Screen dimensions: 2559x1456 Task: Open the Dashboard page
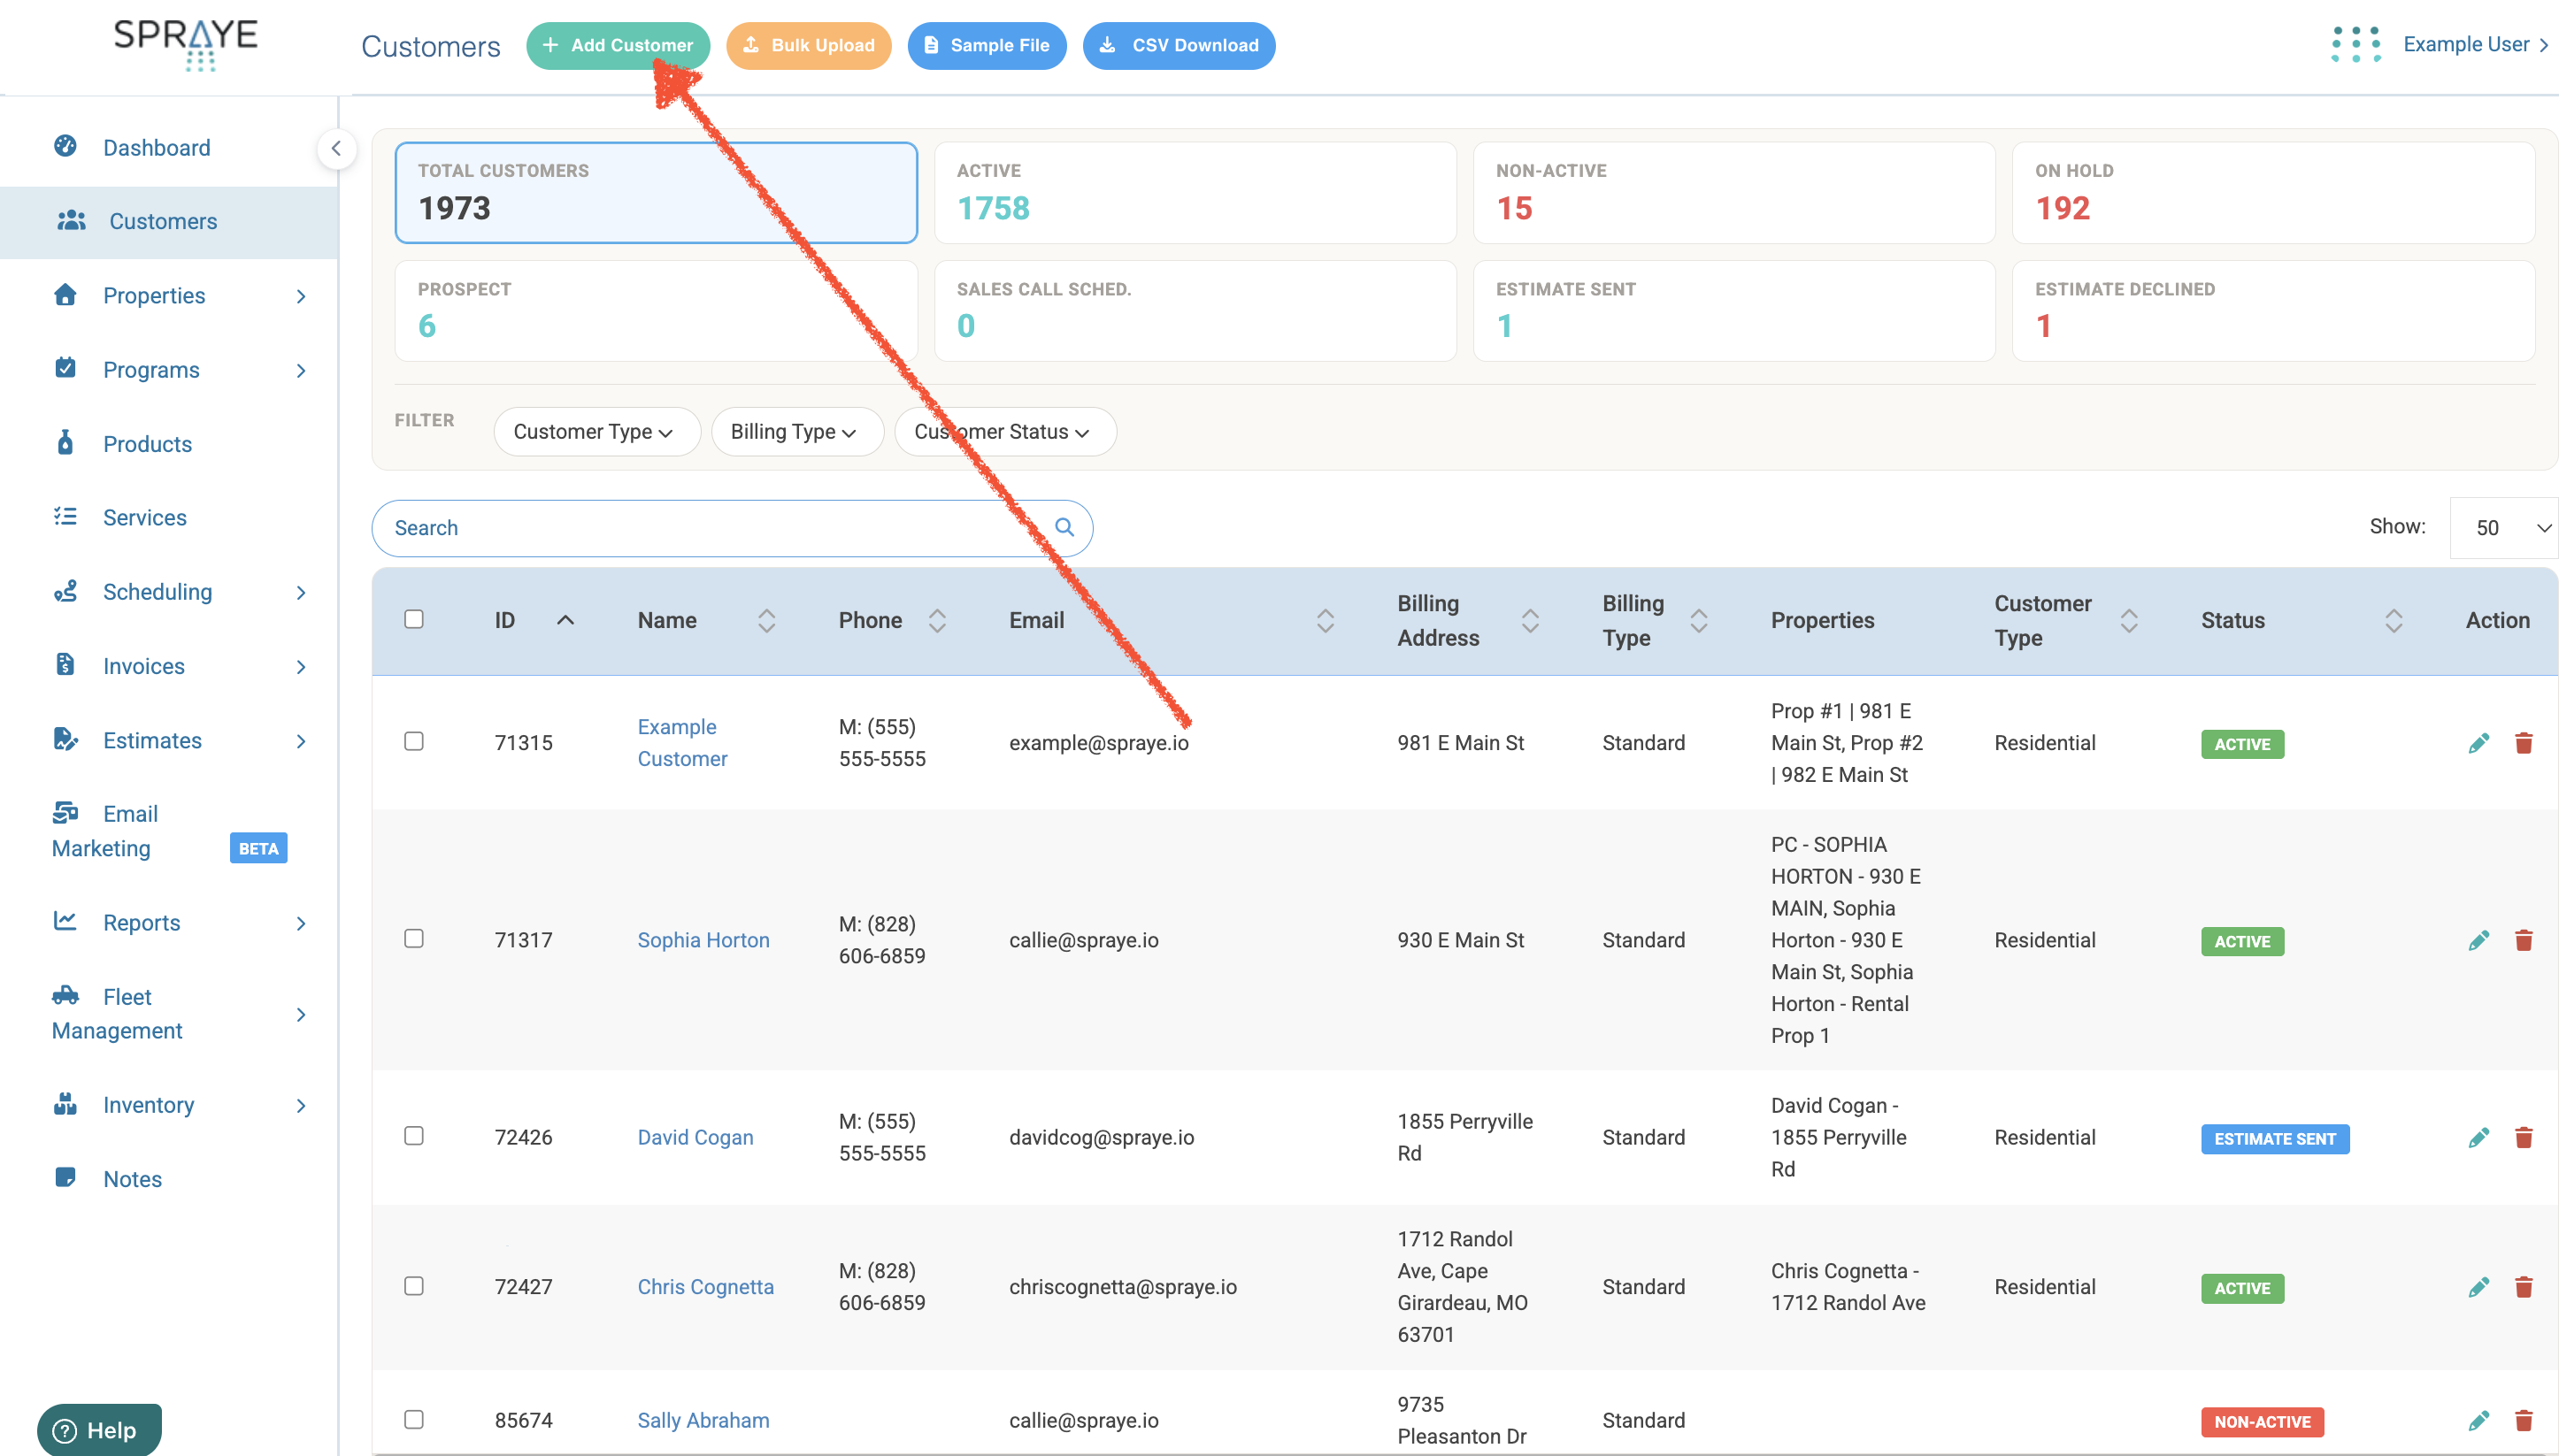(x=156, y=147)
